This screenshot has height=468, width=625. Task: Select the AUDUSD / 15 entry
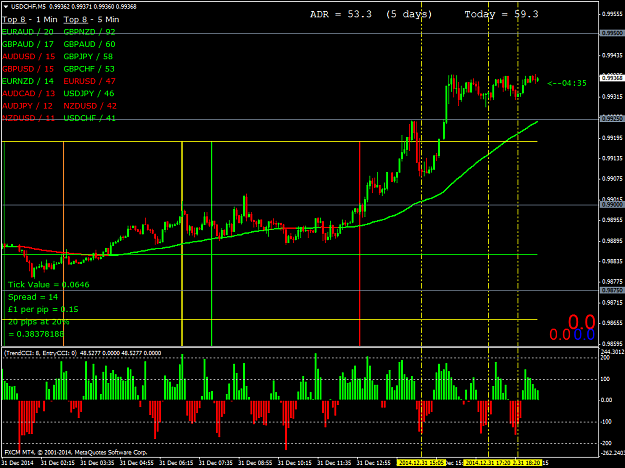click(x=29, y=57)
